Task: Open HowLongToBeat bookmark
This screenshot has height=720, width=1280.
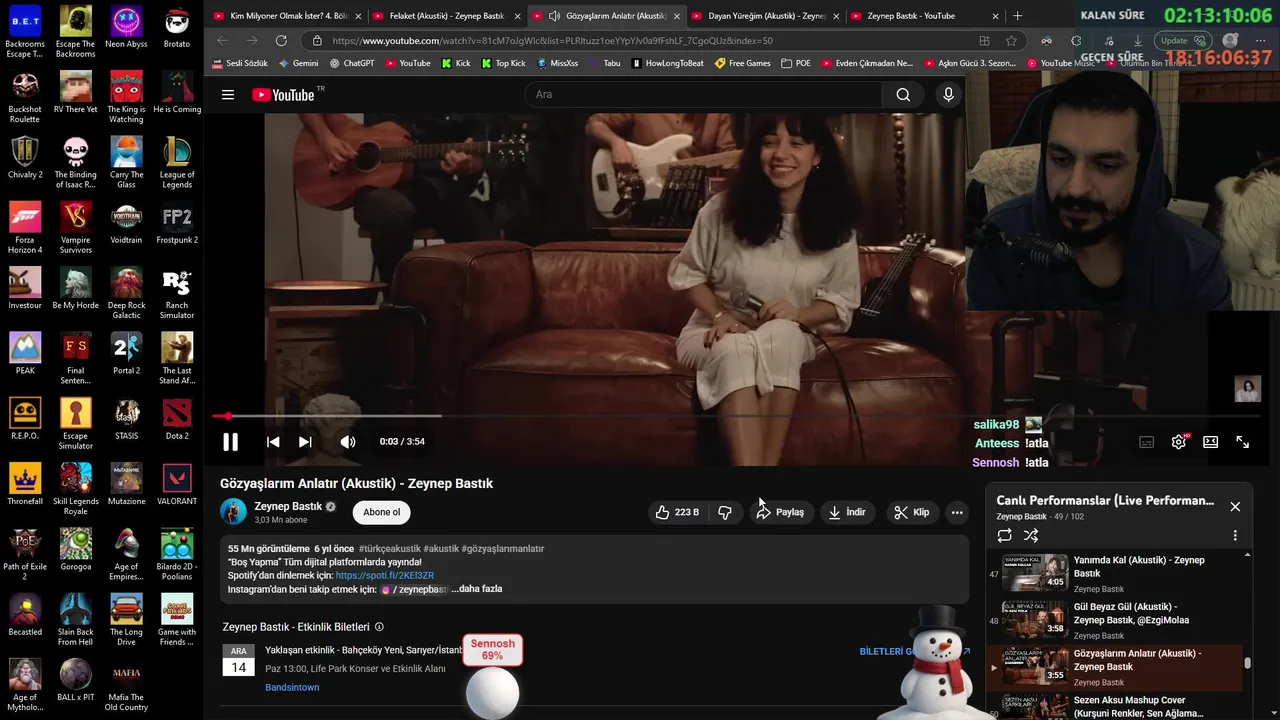Action: tap(668, 63)
